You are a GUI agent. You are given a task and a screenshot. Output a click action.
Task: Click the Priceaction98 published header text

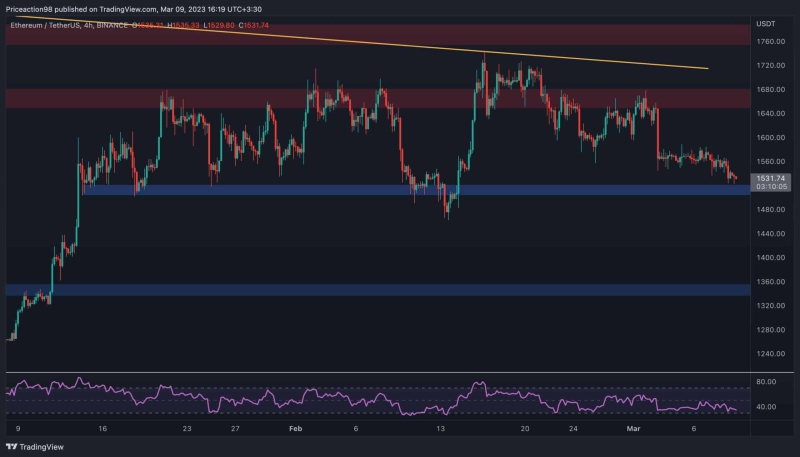click(134, 9)
